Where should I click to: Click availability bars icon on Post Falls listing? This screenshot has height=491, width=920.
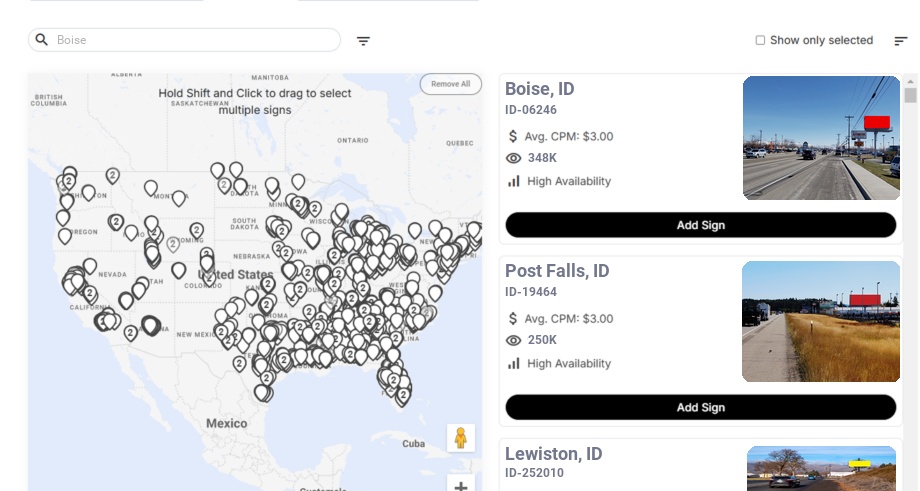(x=514, y=363)
